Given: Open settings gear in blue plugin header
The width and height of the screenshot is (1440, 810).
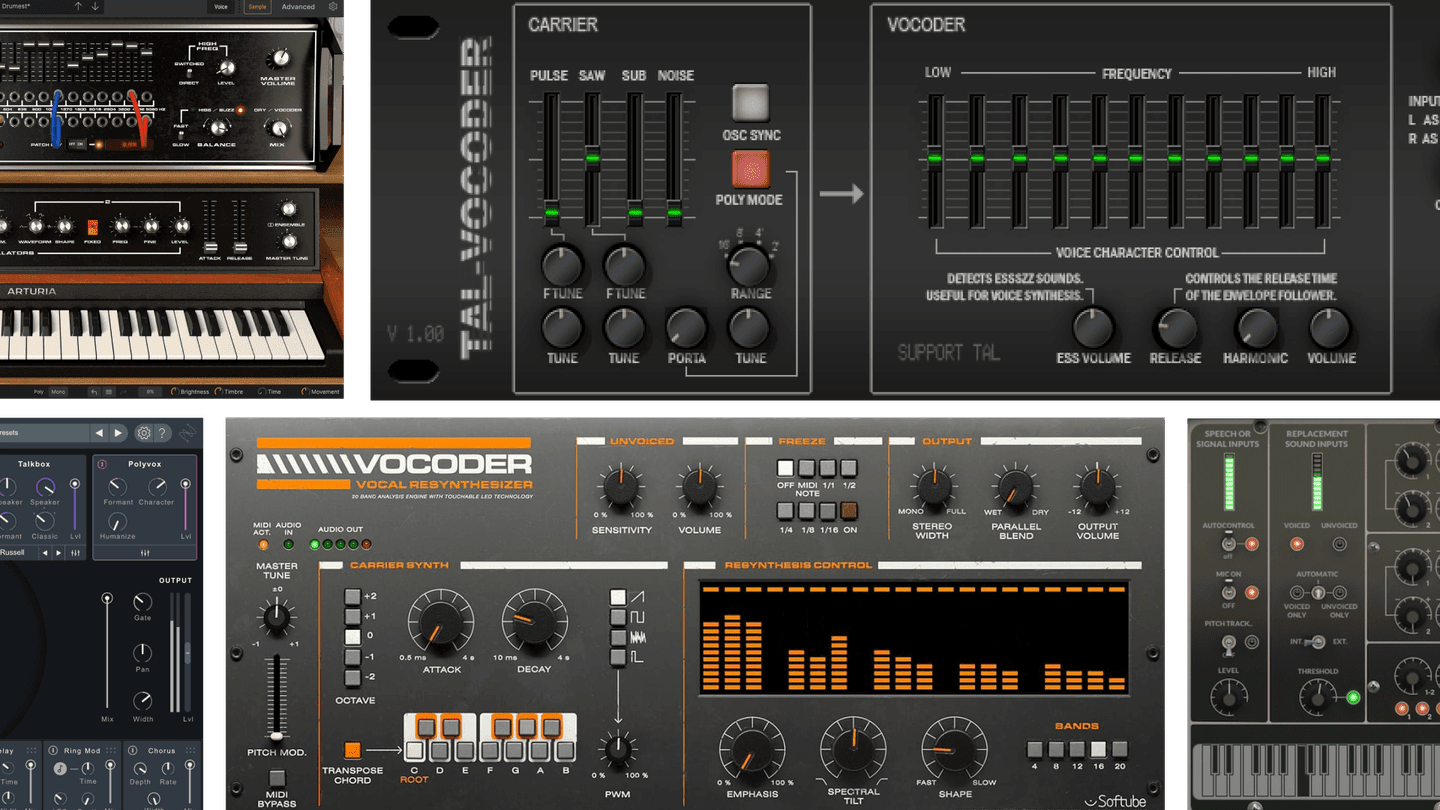Looking at the screenshot, I should (x=144, y=433).
